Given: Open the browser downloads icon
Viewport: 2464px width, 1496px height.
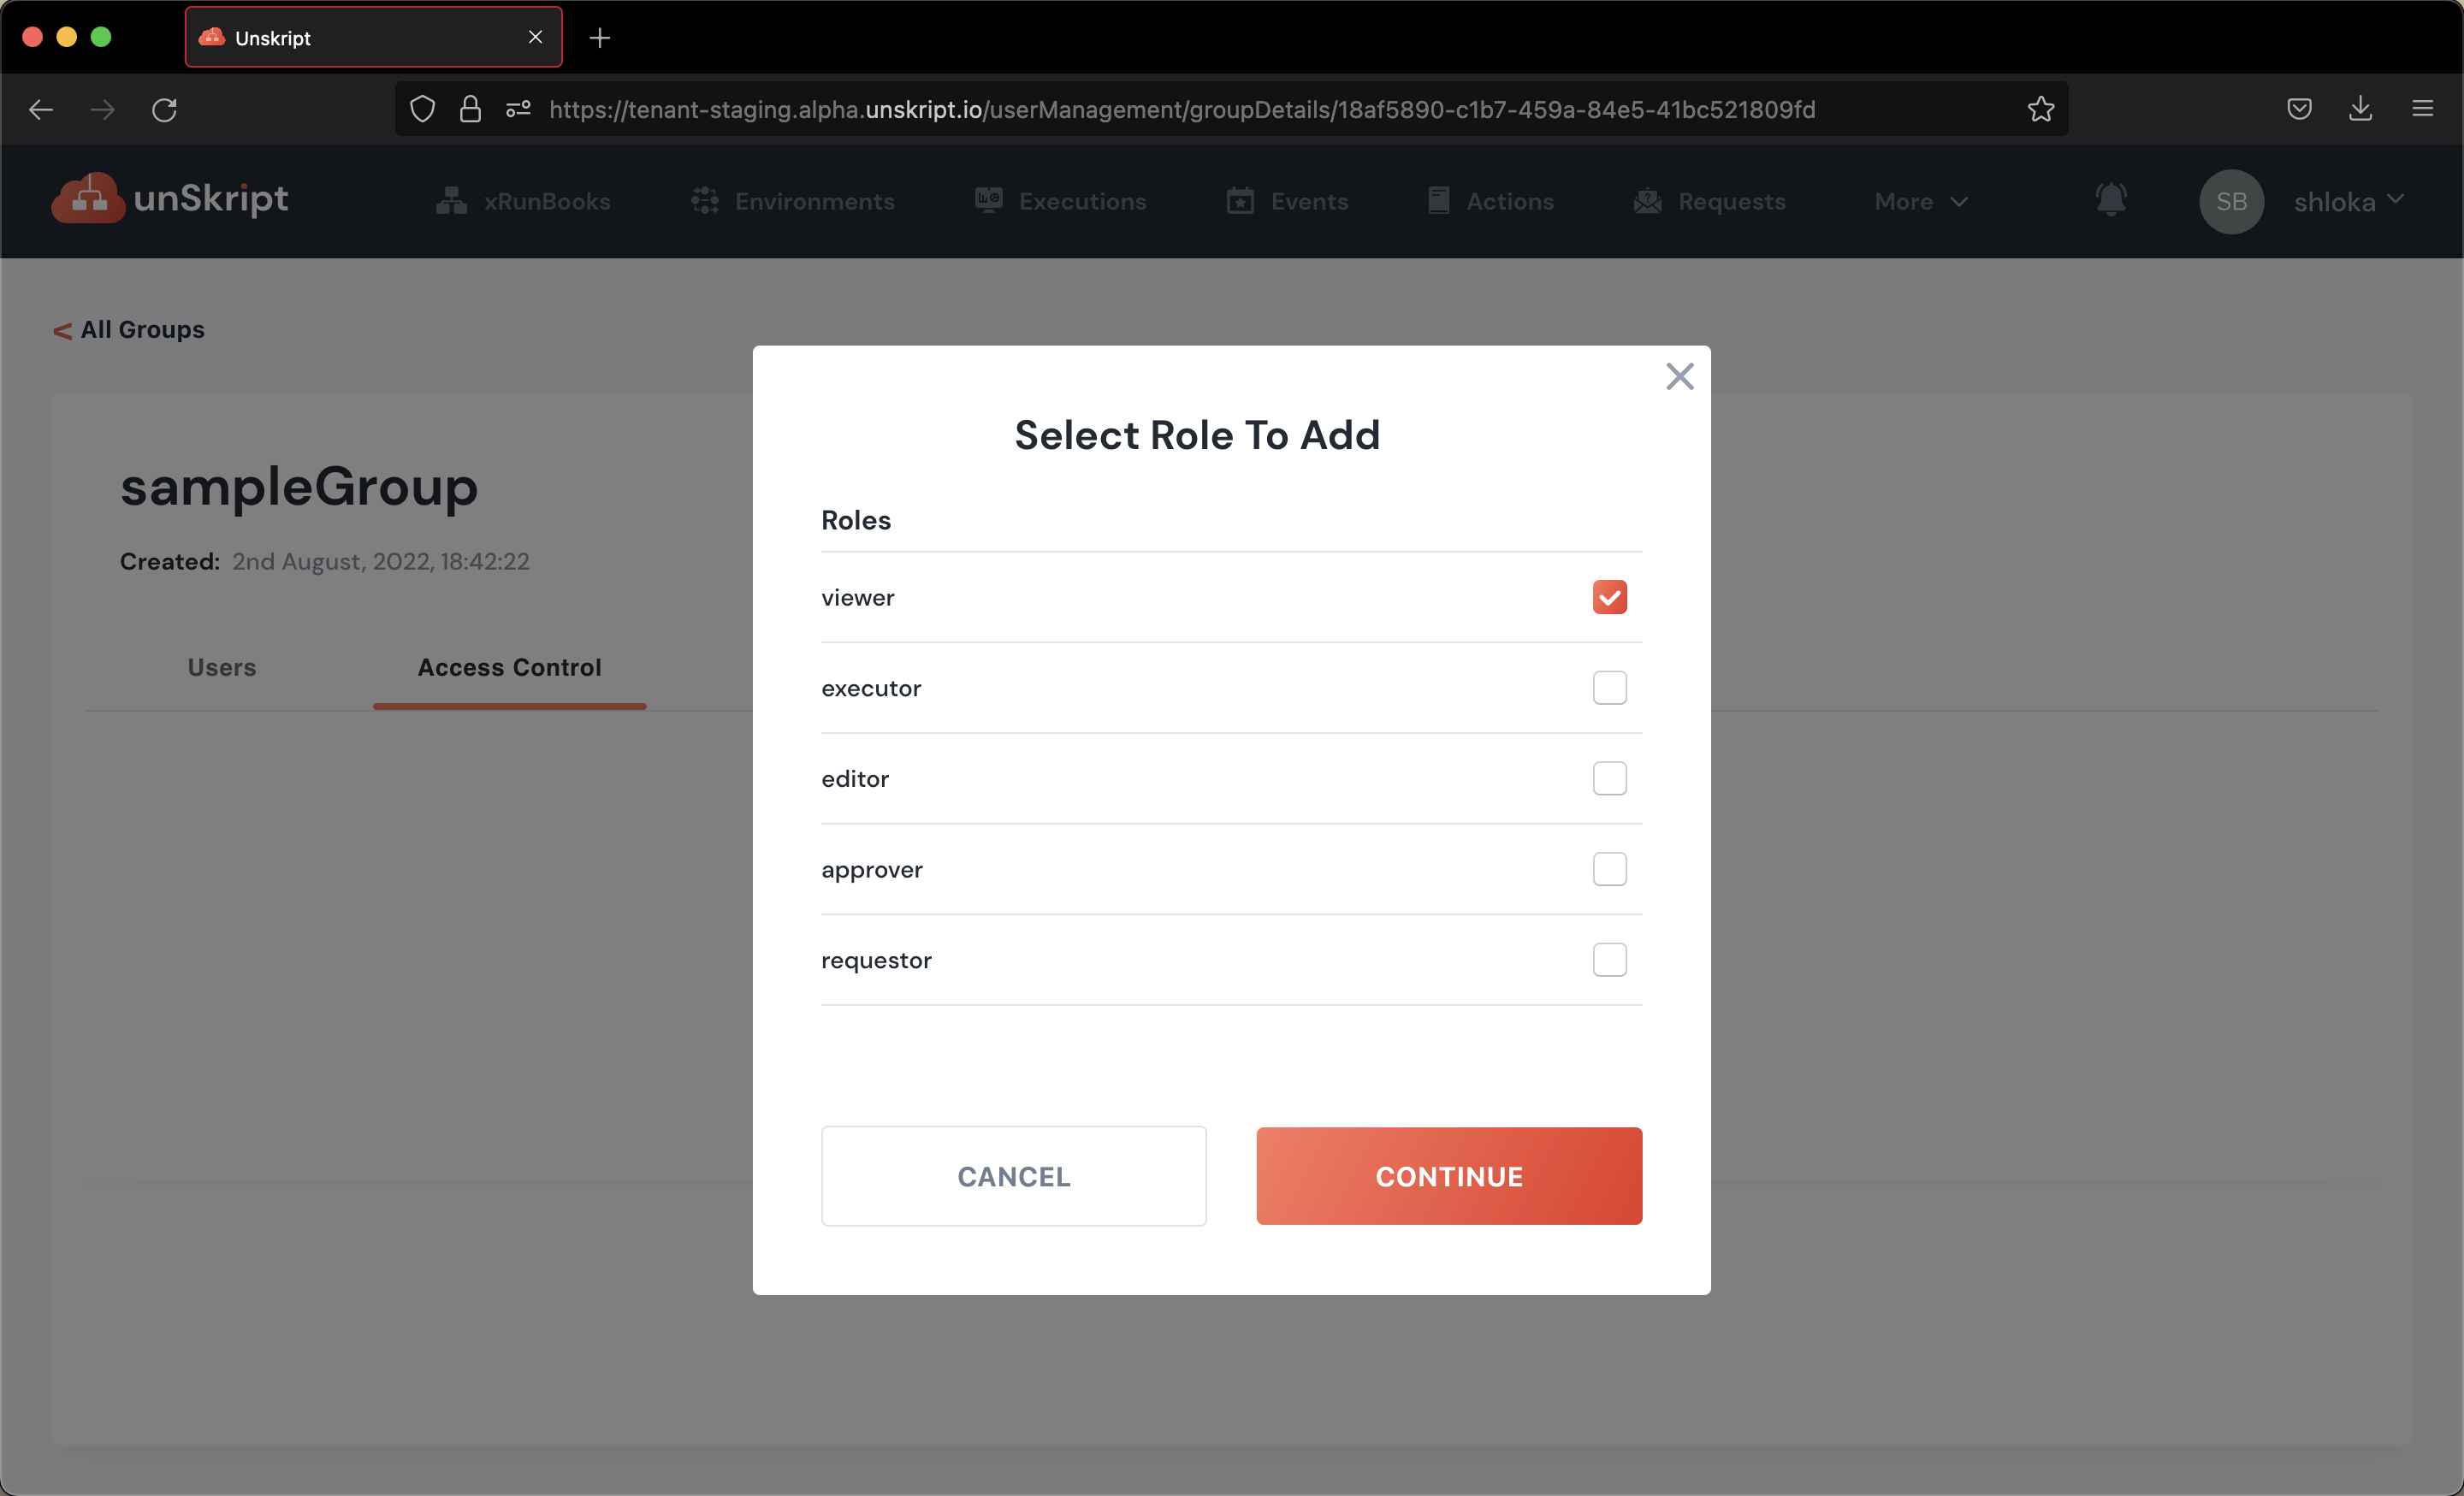Looking at the screenshot, I should pyautogui.click(x=2360, y=108).
